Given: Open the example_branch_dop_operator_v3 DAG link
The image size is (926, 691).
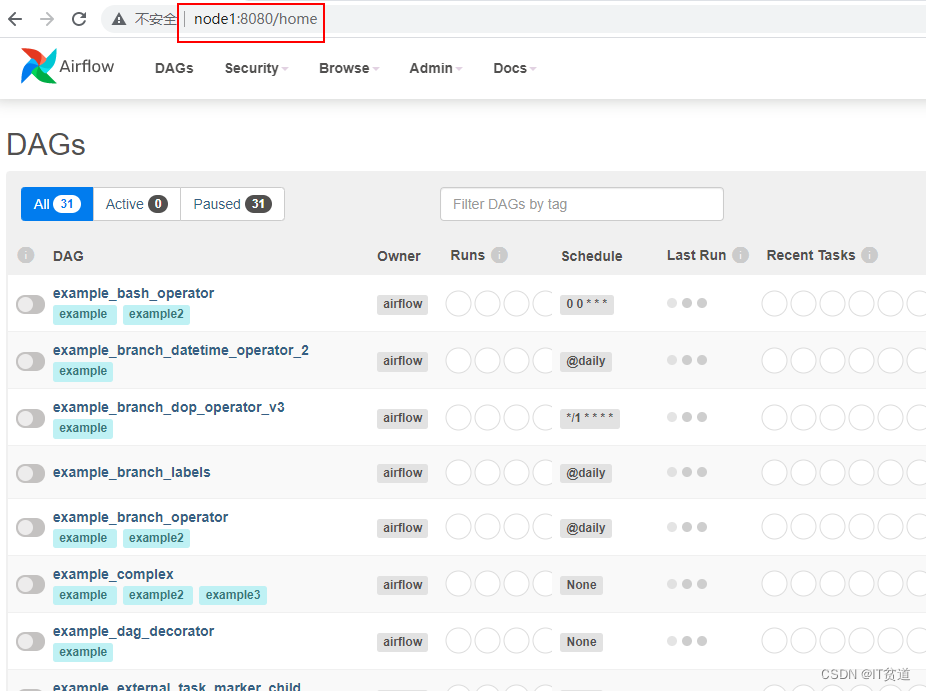Looking at the screenshot, I should click(169, 408).
